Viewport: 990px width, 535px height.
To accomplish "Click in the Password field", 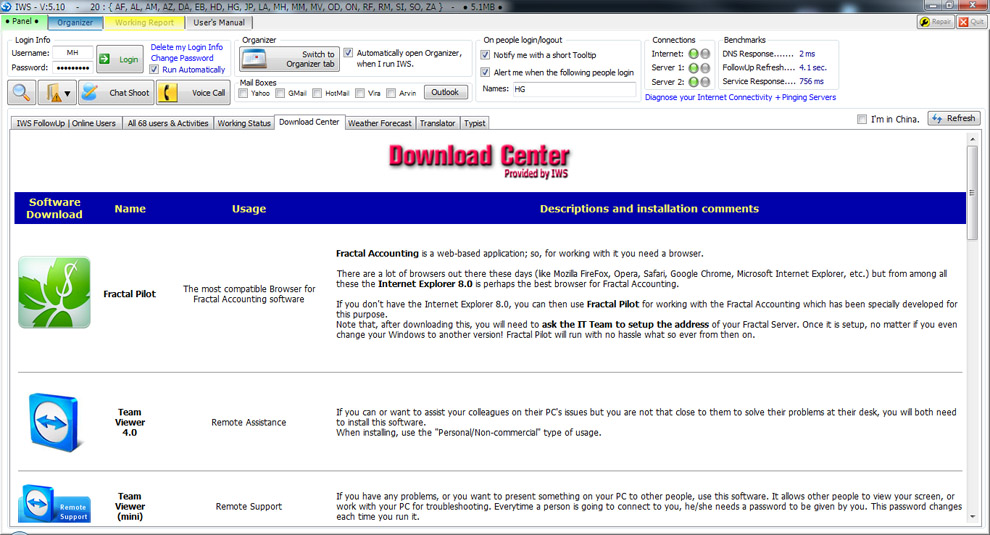I will tap(73, 68).
